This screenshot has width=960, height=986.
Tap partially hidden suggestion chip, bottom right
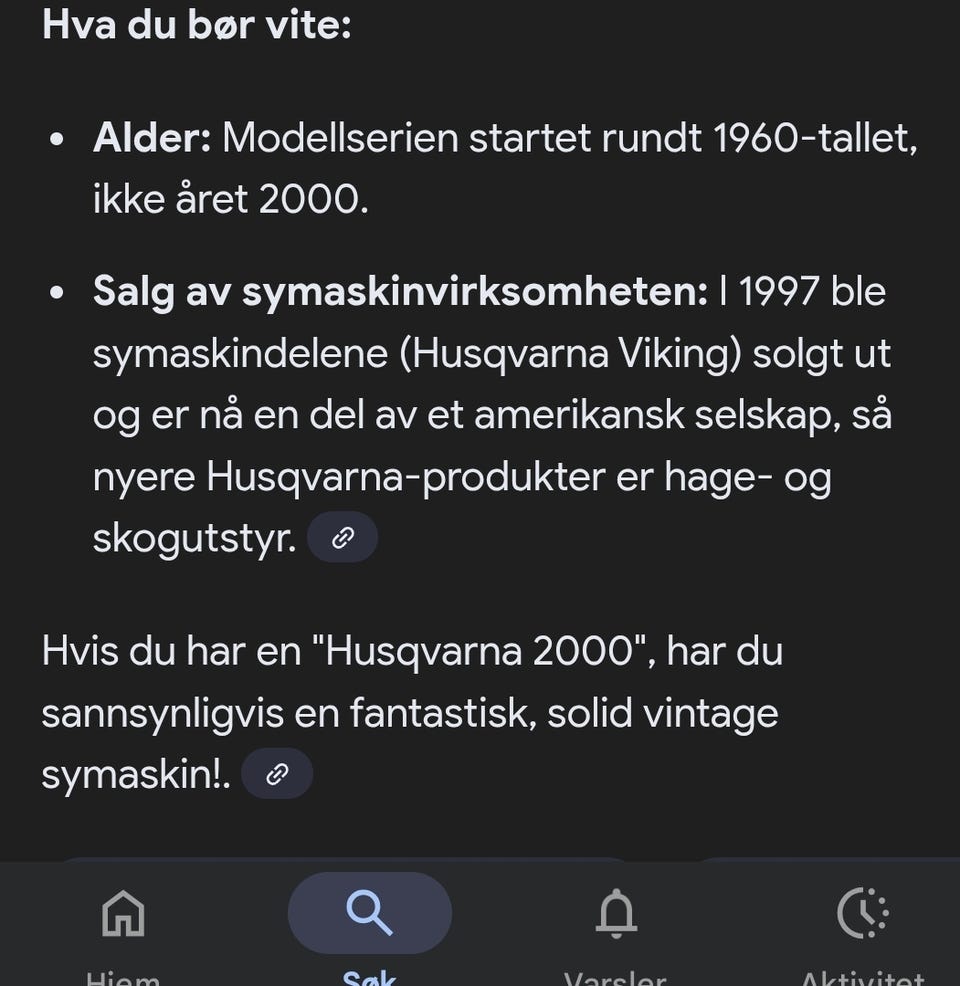820,860
